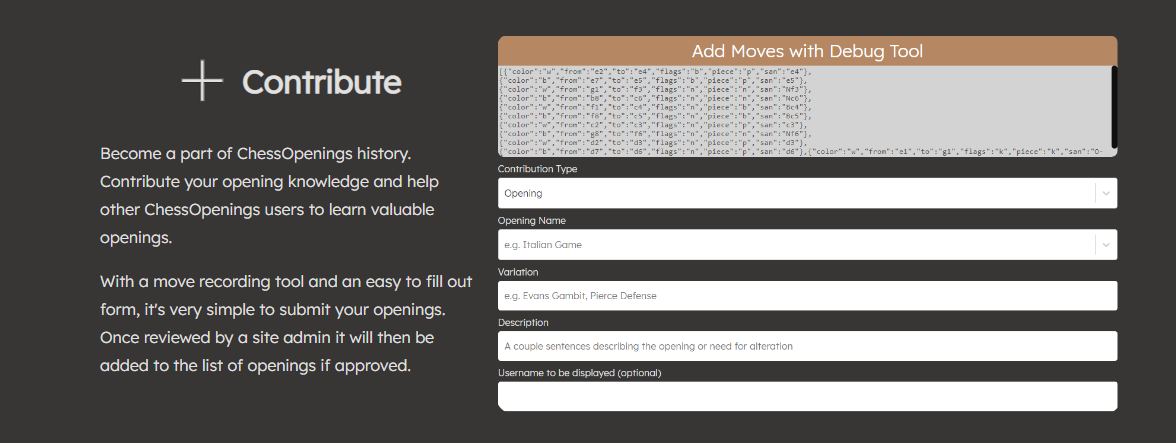
Task: Click the Contribute heading text
Action: click(322, 82)
